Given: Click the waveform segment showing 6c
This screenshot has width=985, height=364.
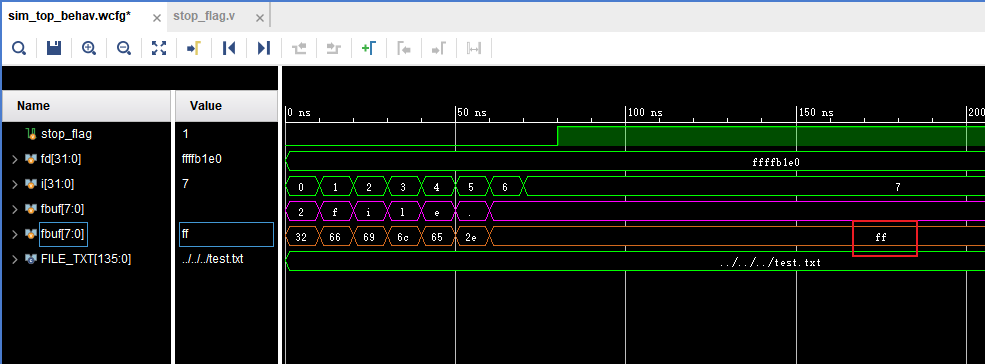Looking at the screenshot, I should coord(403,238).
